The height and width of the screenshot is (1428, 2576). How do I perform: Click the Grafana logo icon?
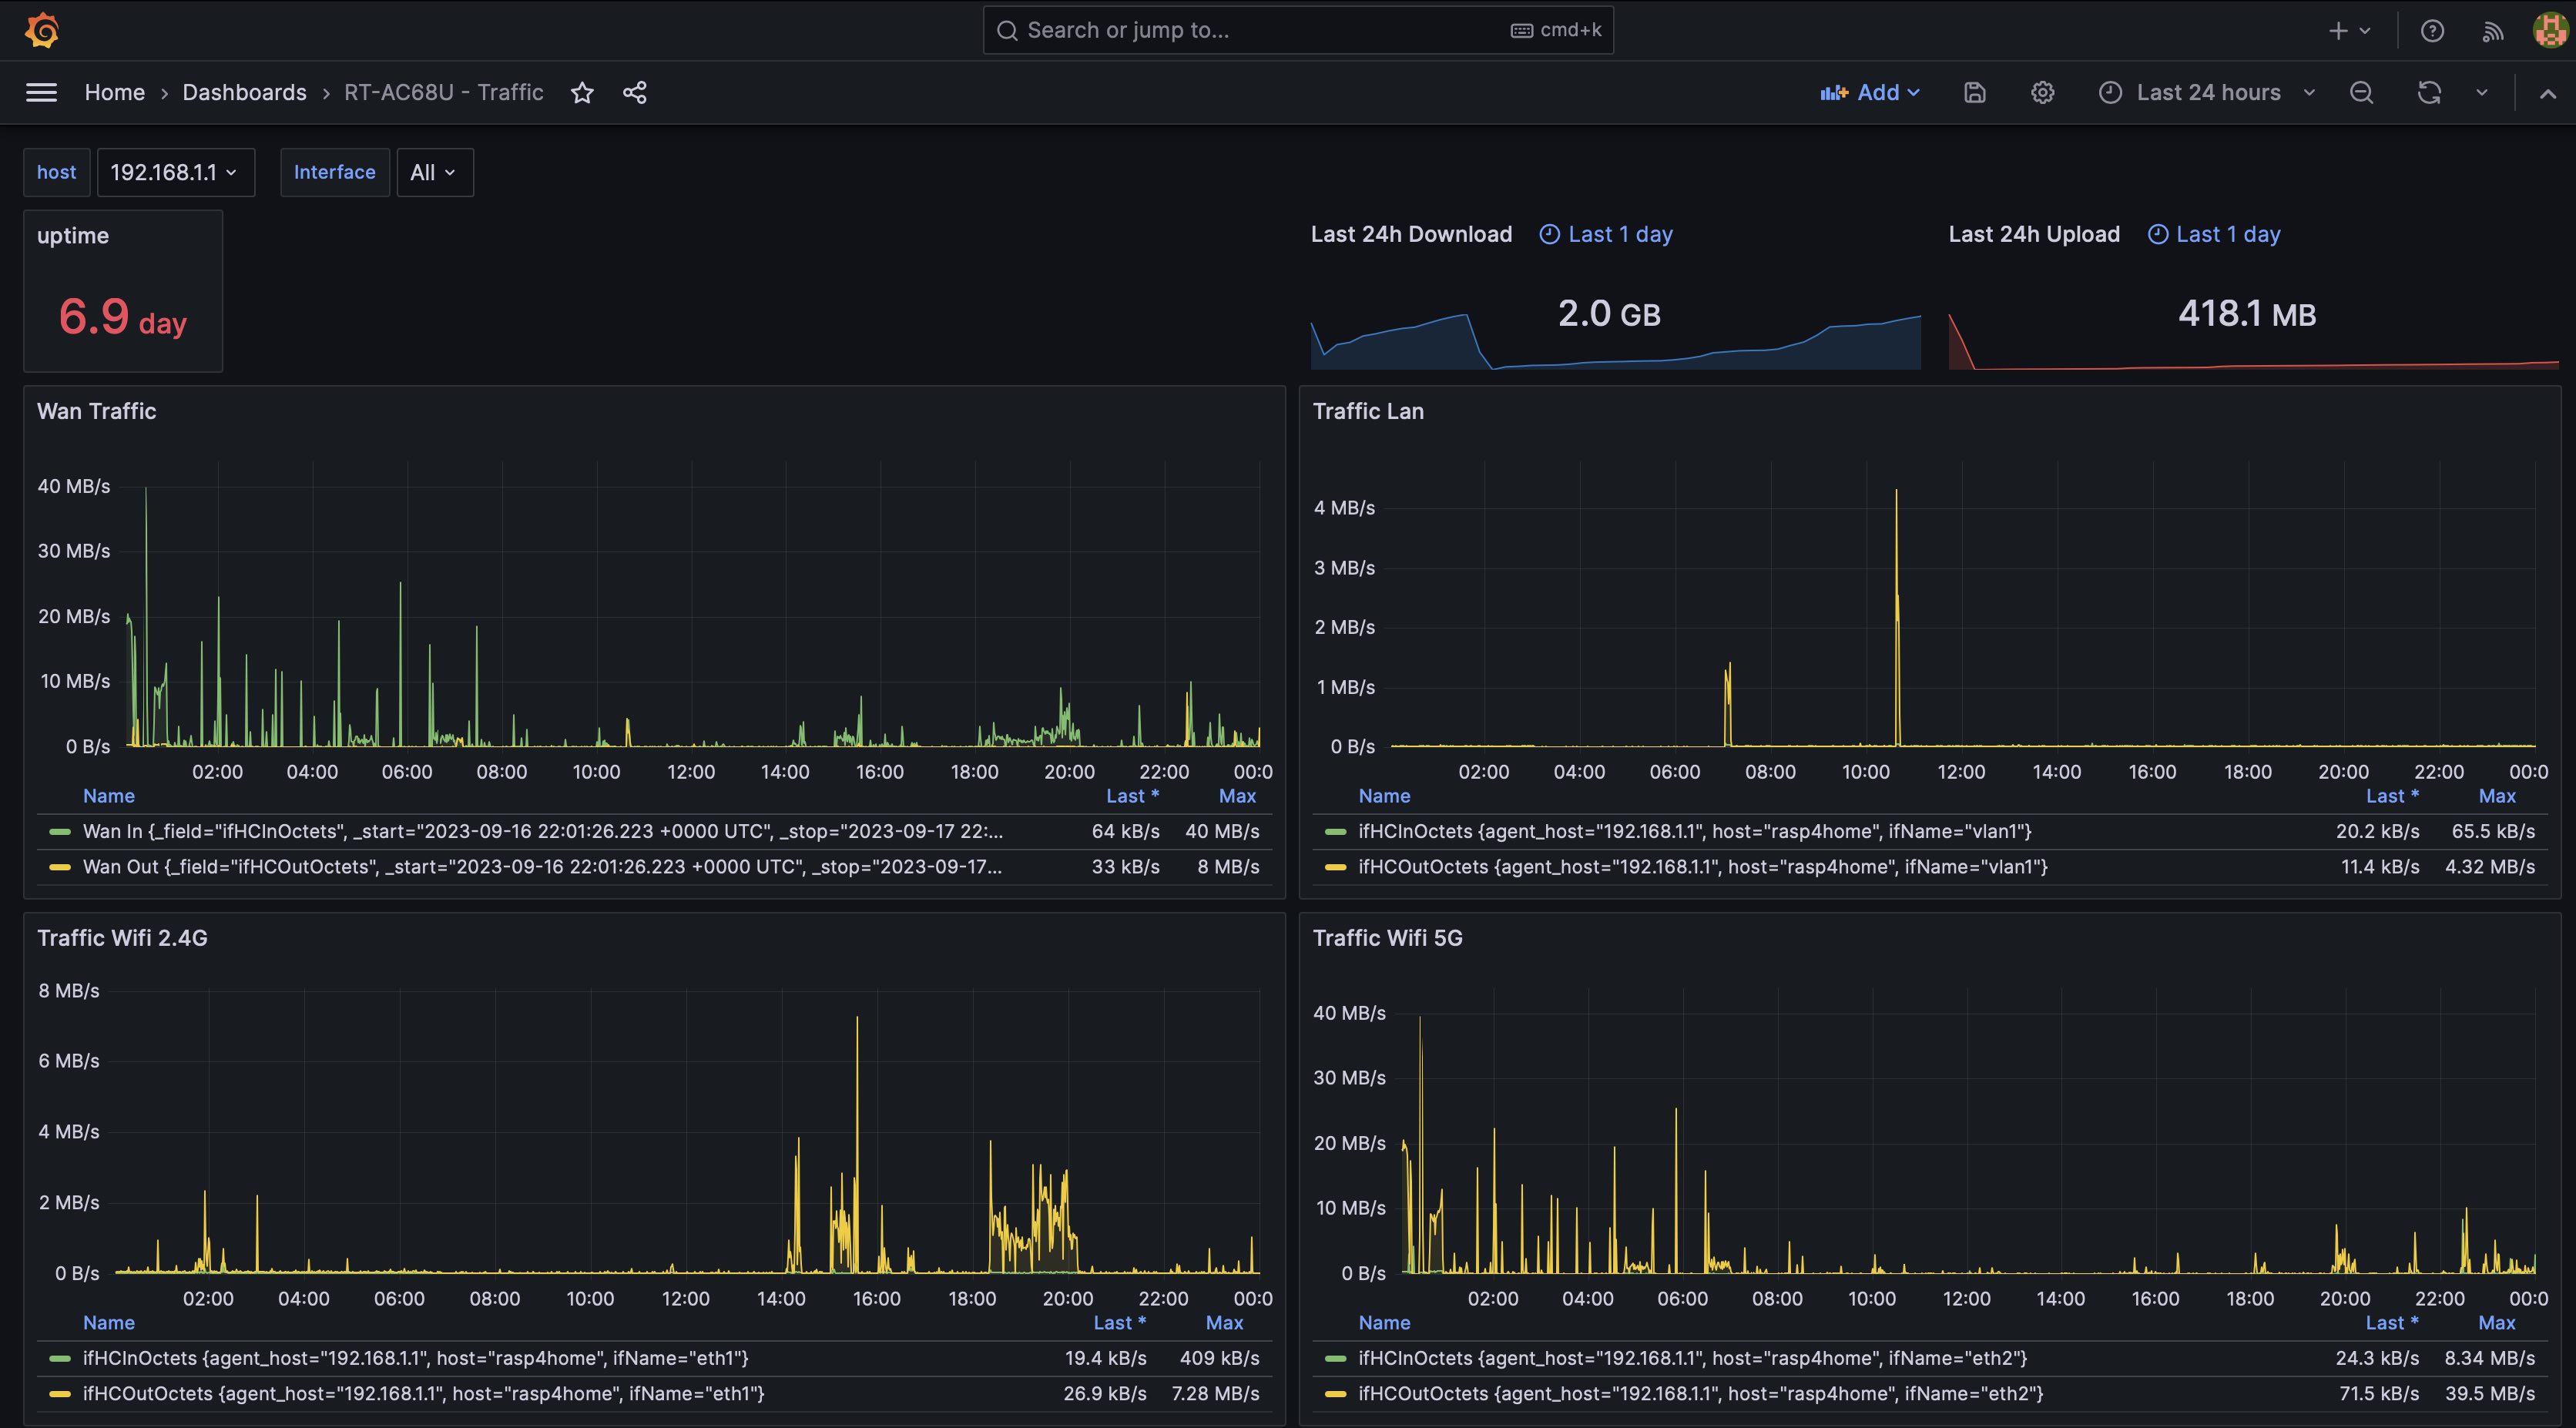tap(42, 30)
